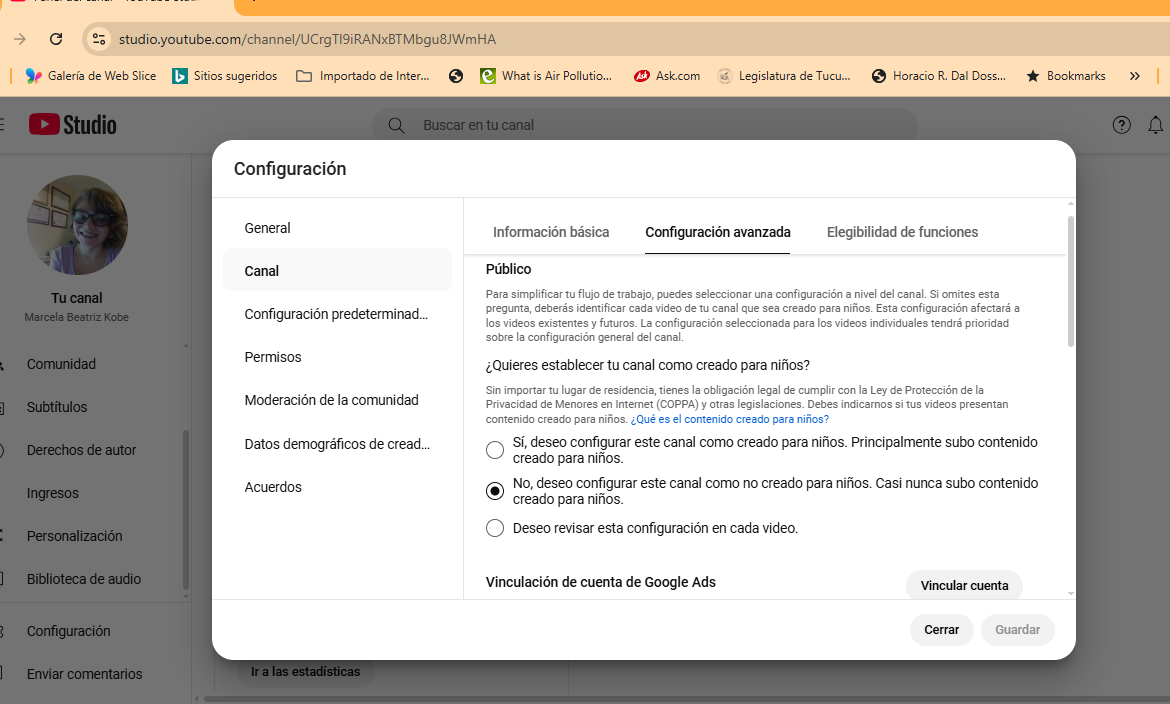Open Configuración in the Studio left menu
Image resolution: width=1170 pixels, height=704 pixels.
point(69,631)
